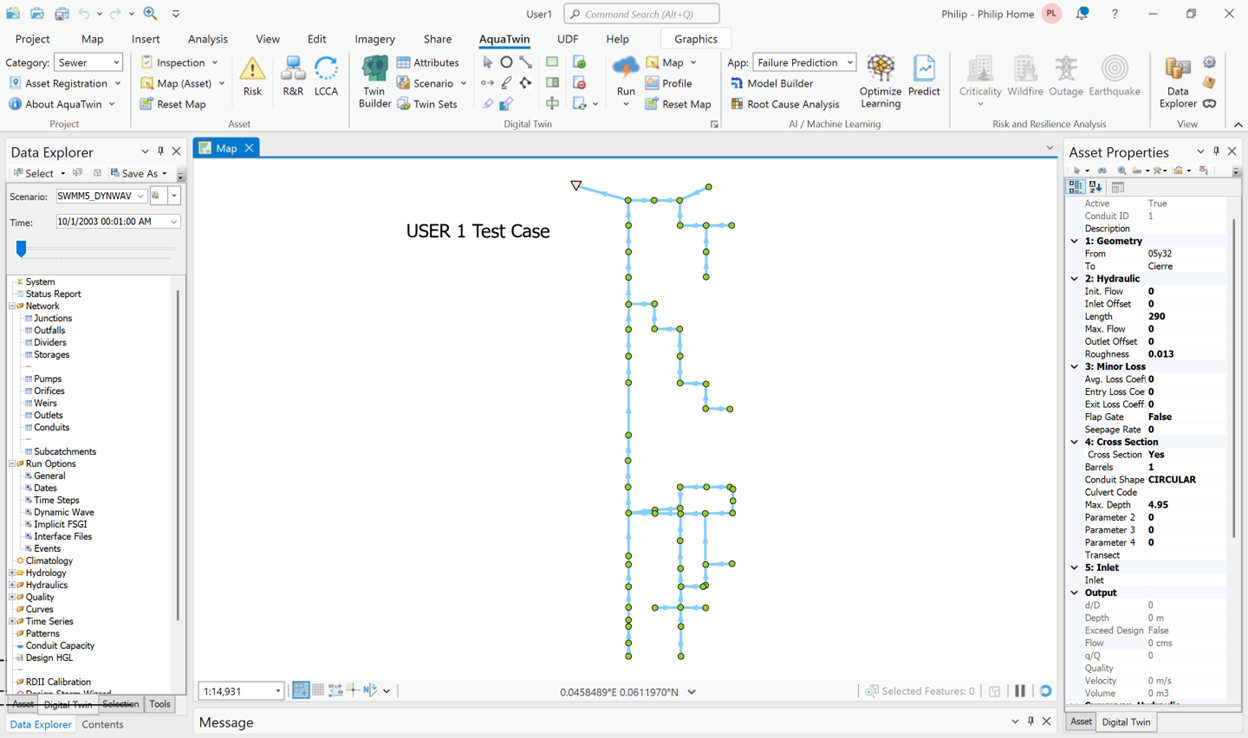Open the Analysis ribbon tab
The height and width of the screenshot is (738, 1248).
(x=208, y=39)
